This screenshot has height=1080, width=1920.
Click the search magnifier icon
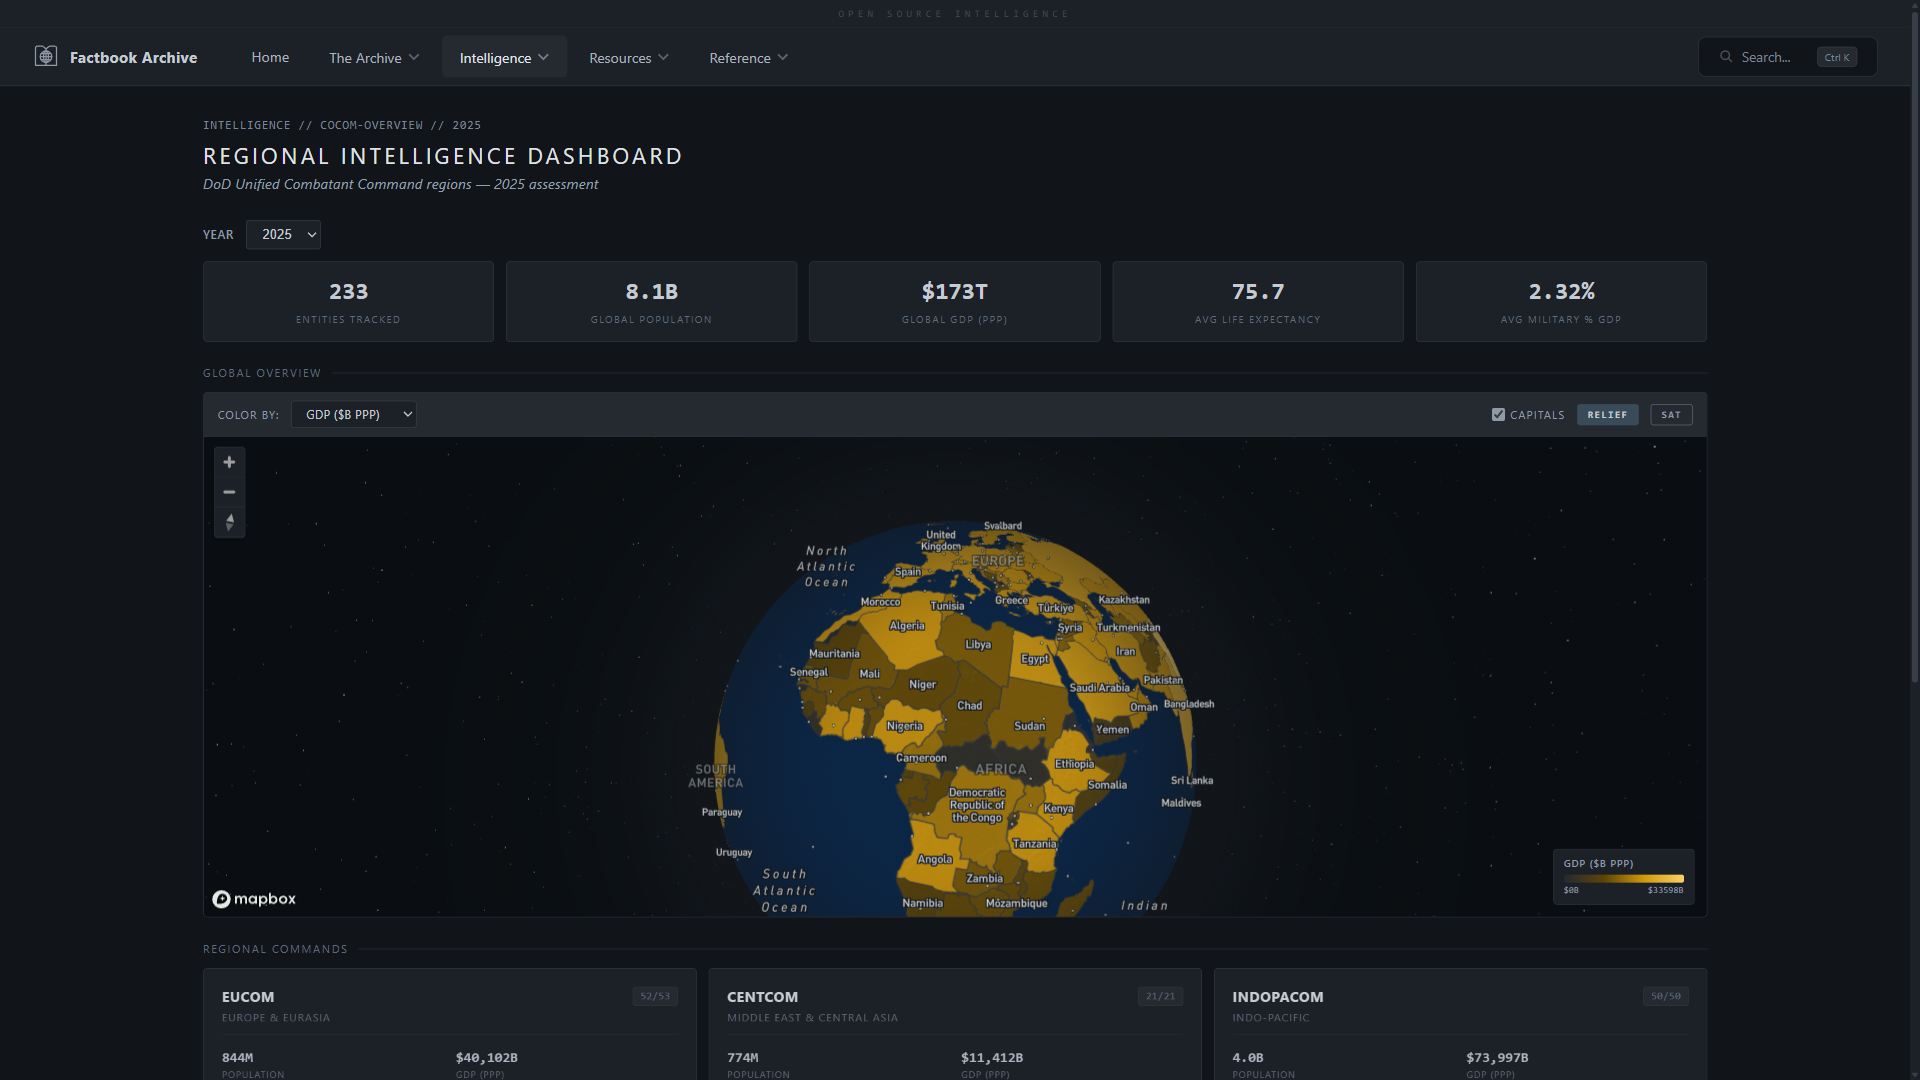point(1726,57)
